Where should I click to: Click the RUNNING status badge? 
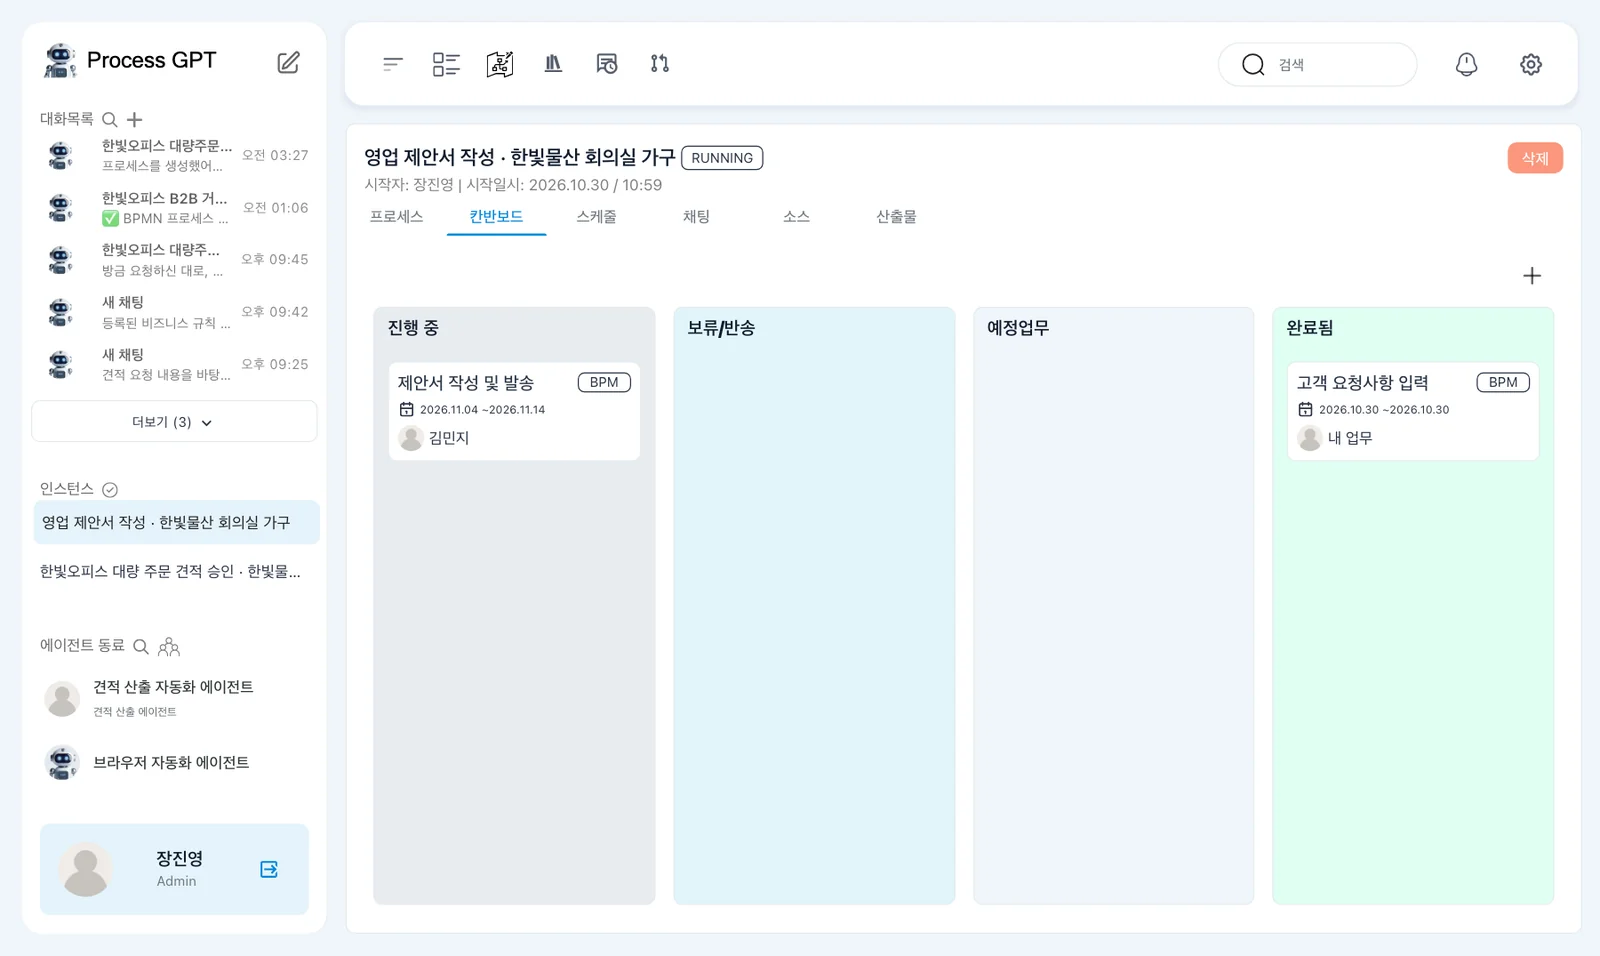point(722,158)
